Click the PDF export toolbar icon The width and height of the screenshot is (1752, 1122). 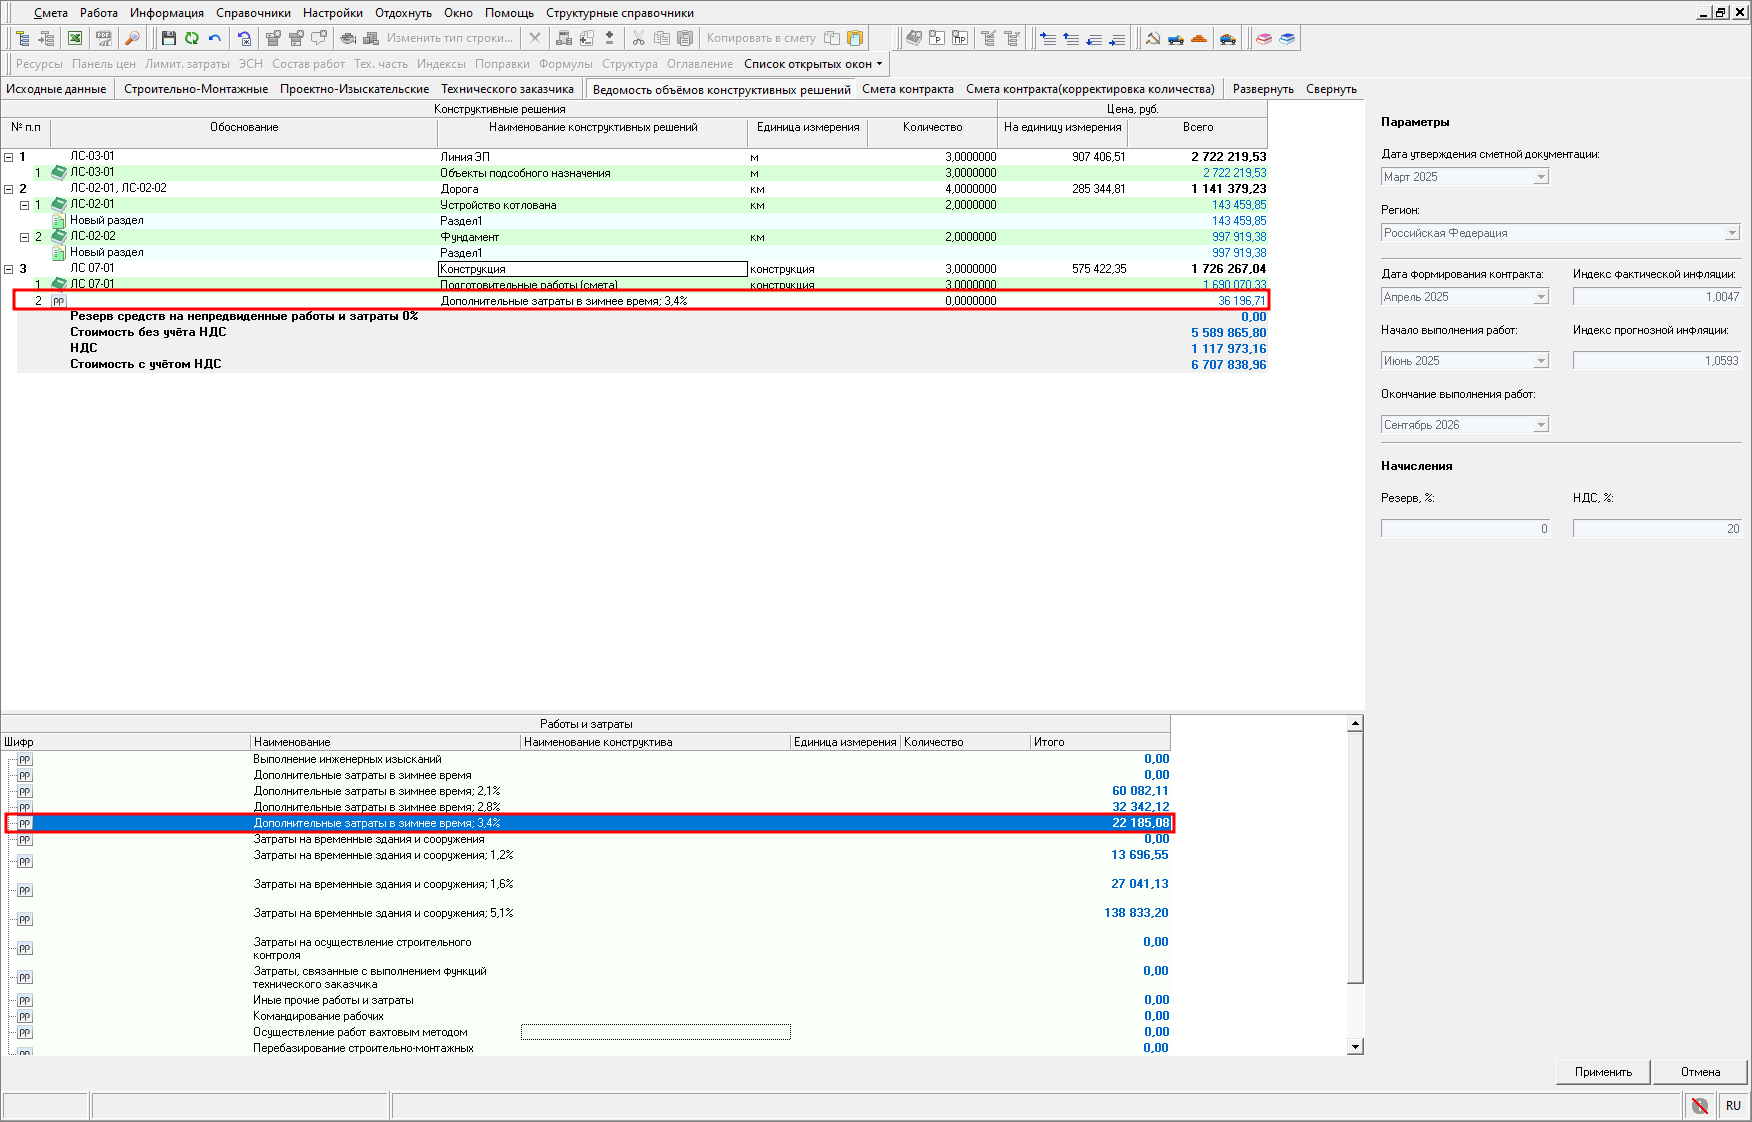(x=103, y=38)
